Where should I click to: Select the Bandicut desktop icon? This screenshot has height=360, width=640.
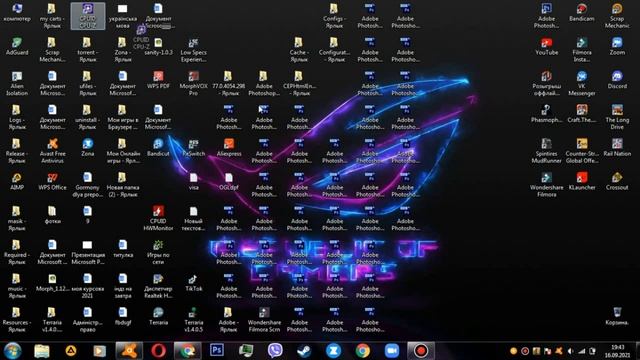158,147
